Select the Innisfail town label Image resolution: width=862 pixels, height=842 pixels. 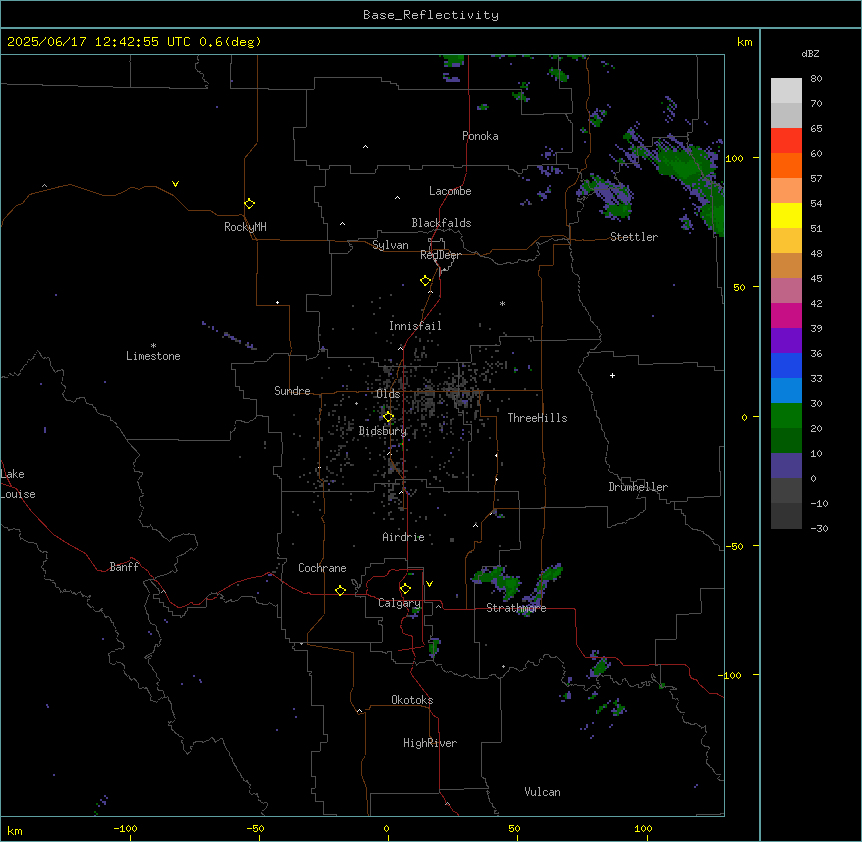click(x=415, y=326)
